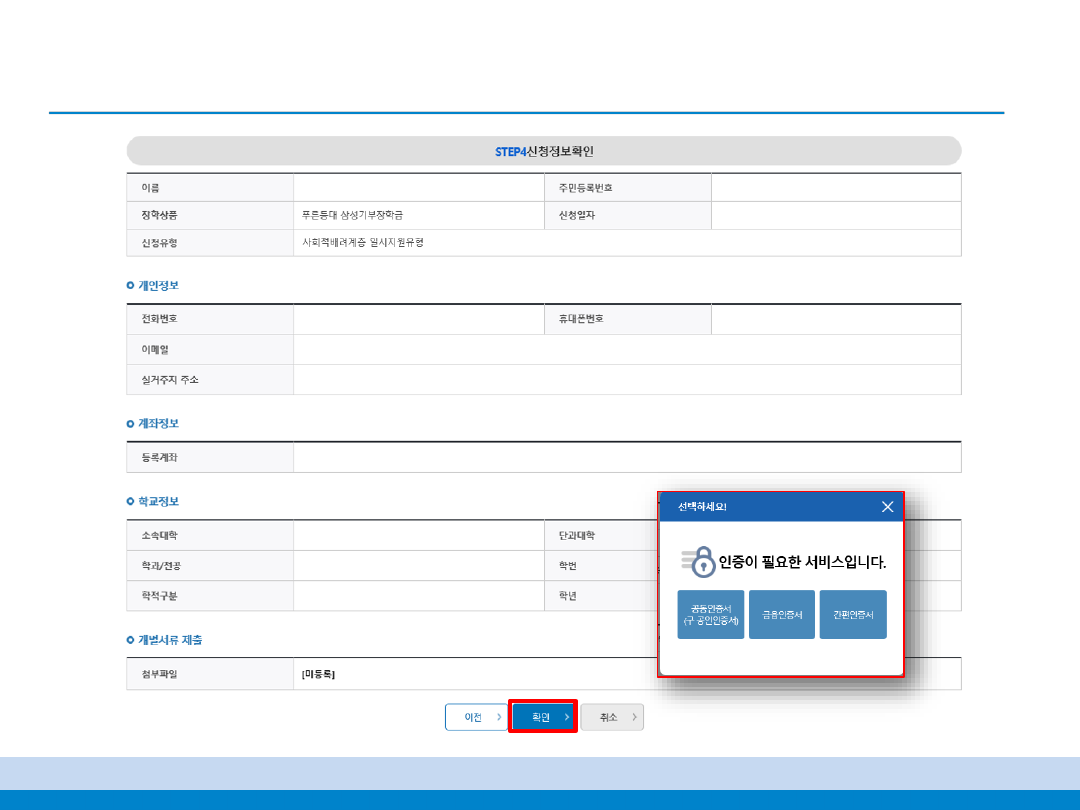Close the 선택하세요 dialog with X

(887, 507)
